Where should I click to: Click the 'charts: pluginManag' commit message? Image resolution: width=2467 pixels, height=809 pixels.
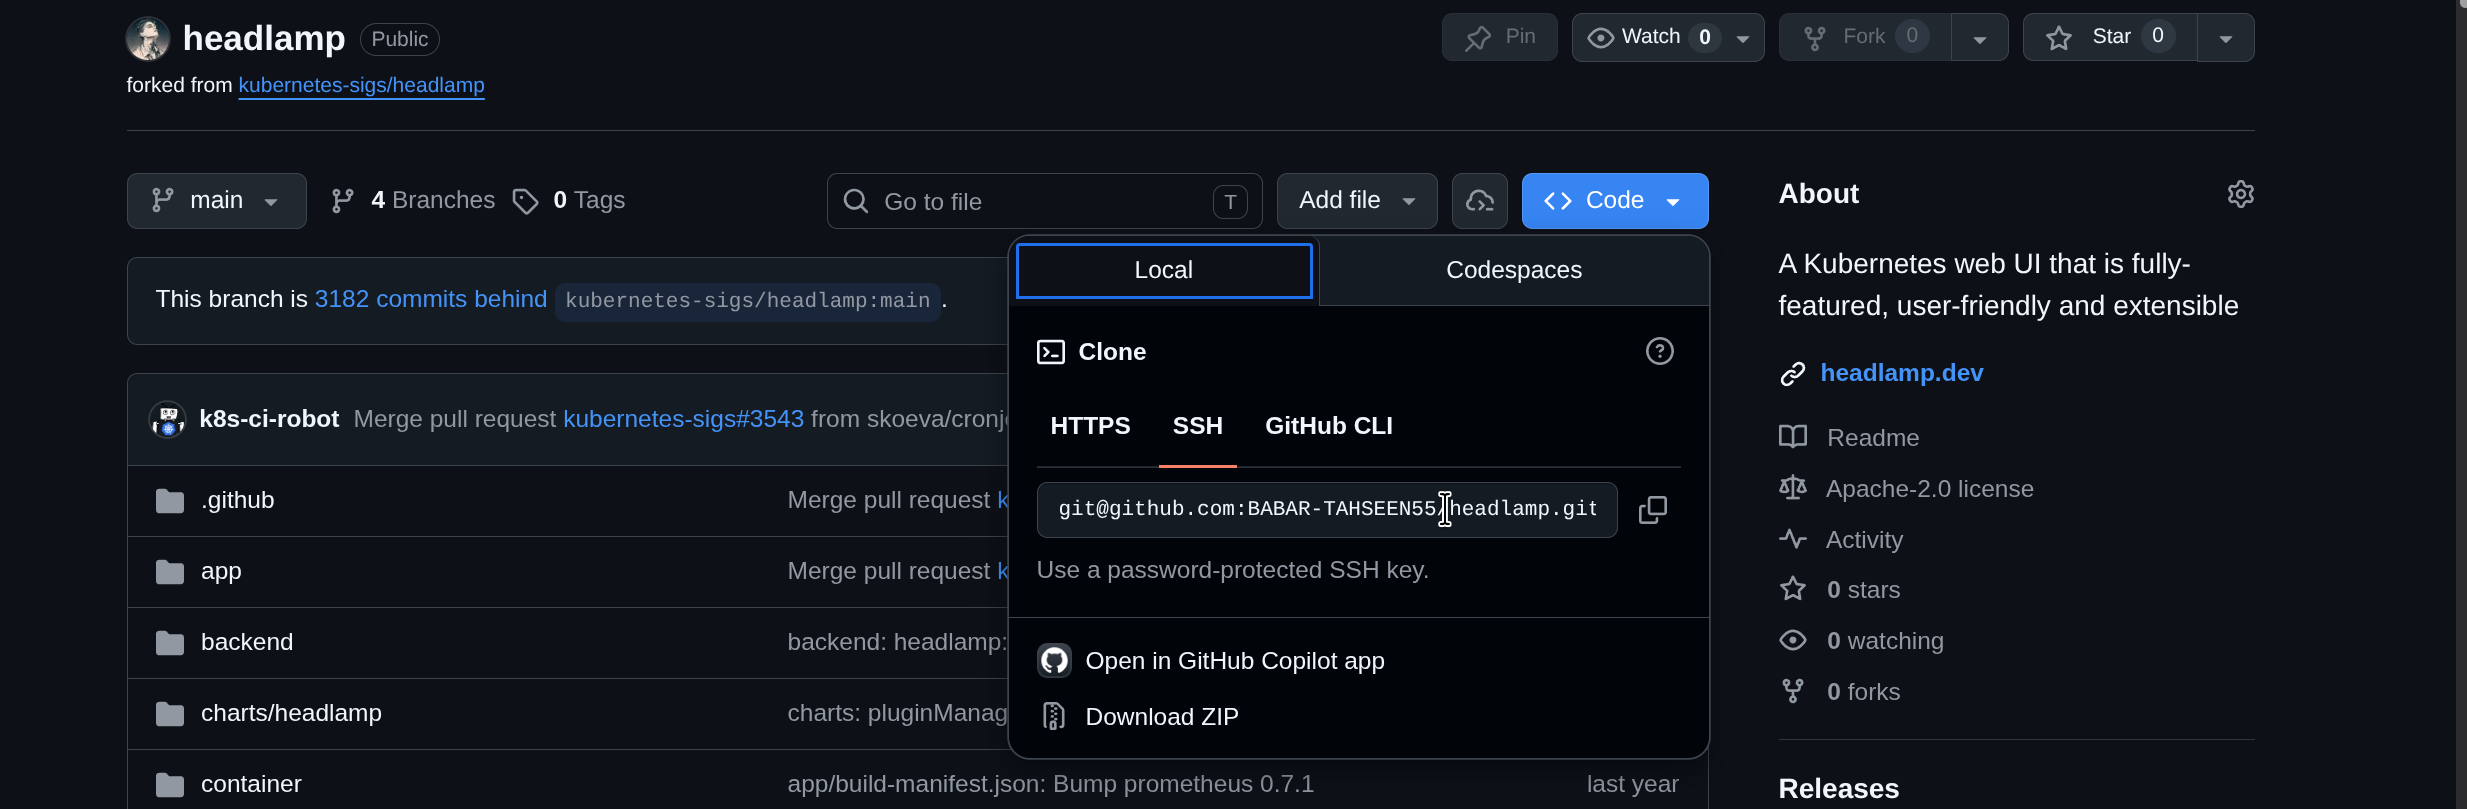click(897, 713)
